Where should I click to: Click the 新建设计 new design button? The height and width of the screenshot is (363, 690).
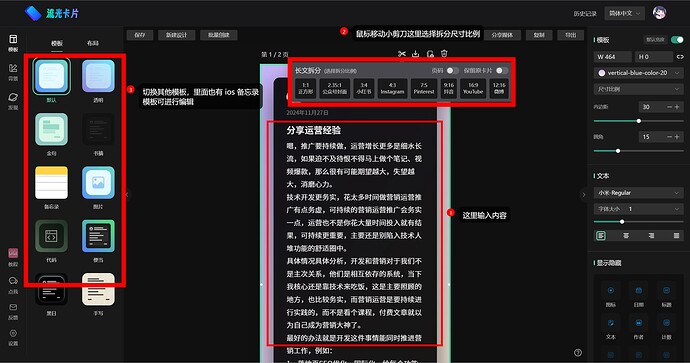coord(176,35)
